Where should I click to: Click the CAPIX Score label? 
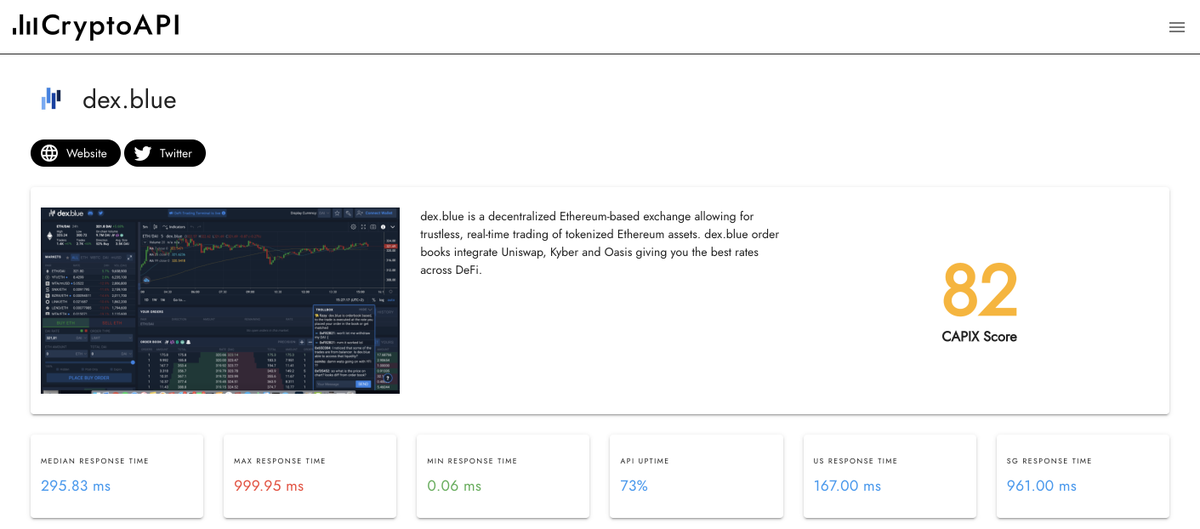979,337
